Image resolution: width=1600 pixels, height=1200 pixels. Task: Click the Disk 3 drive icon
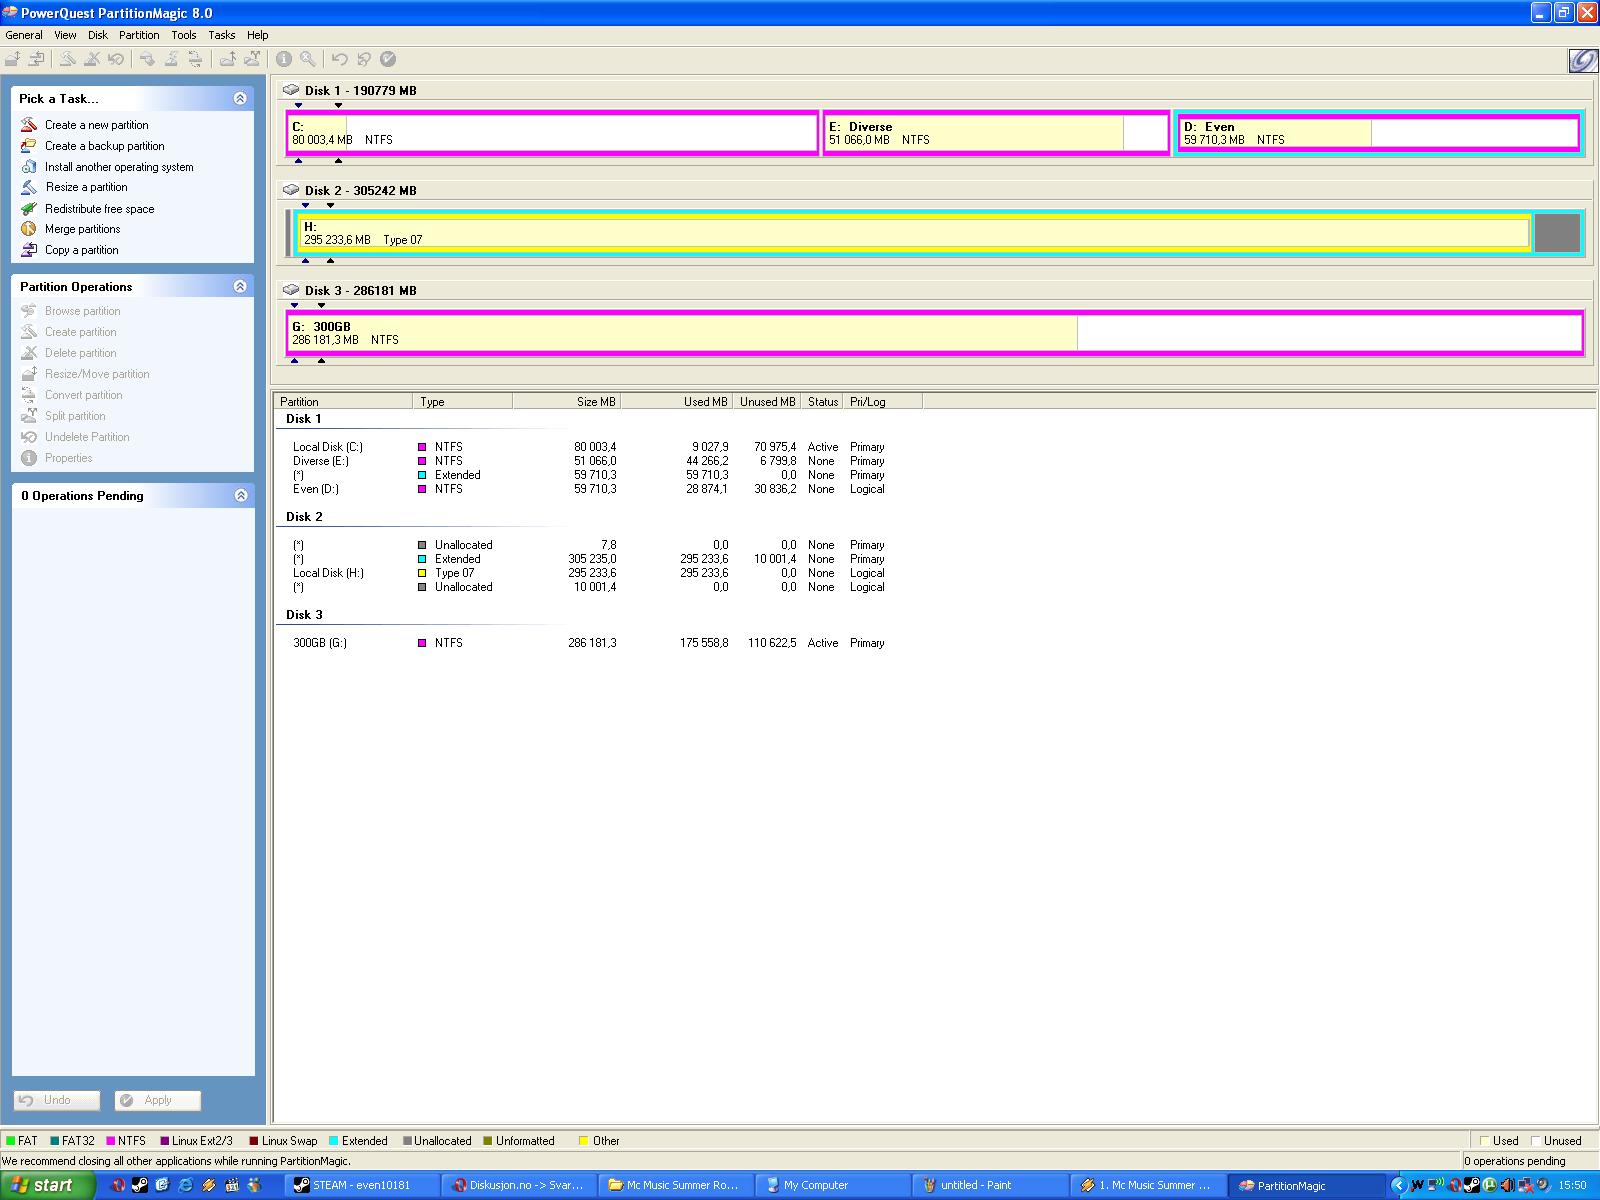pyautogui.click(x=291, y=290)
